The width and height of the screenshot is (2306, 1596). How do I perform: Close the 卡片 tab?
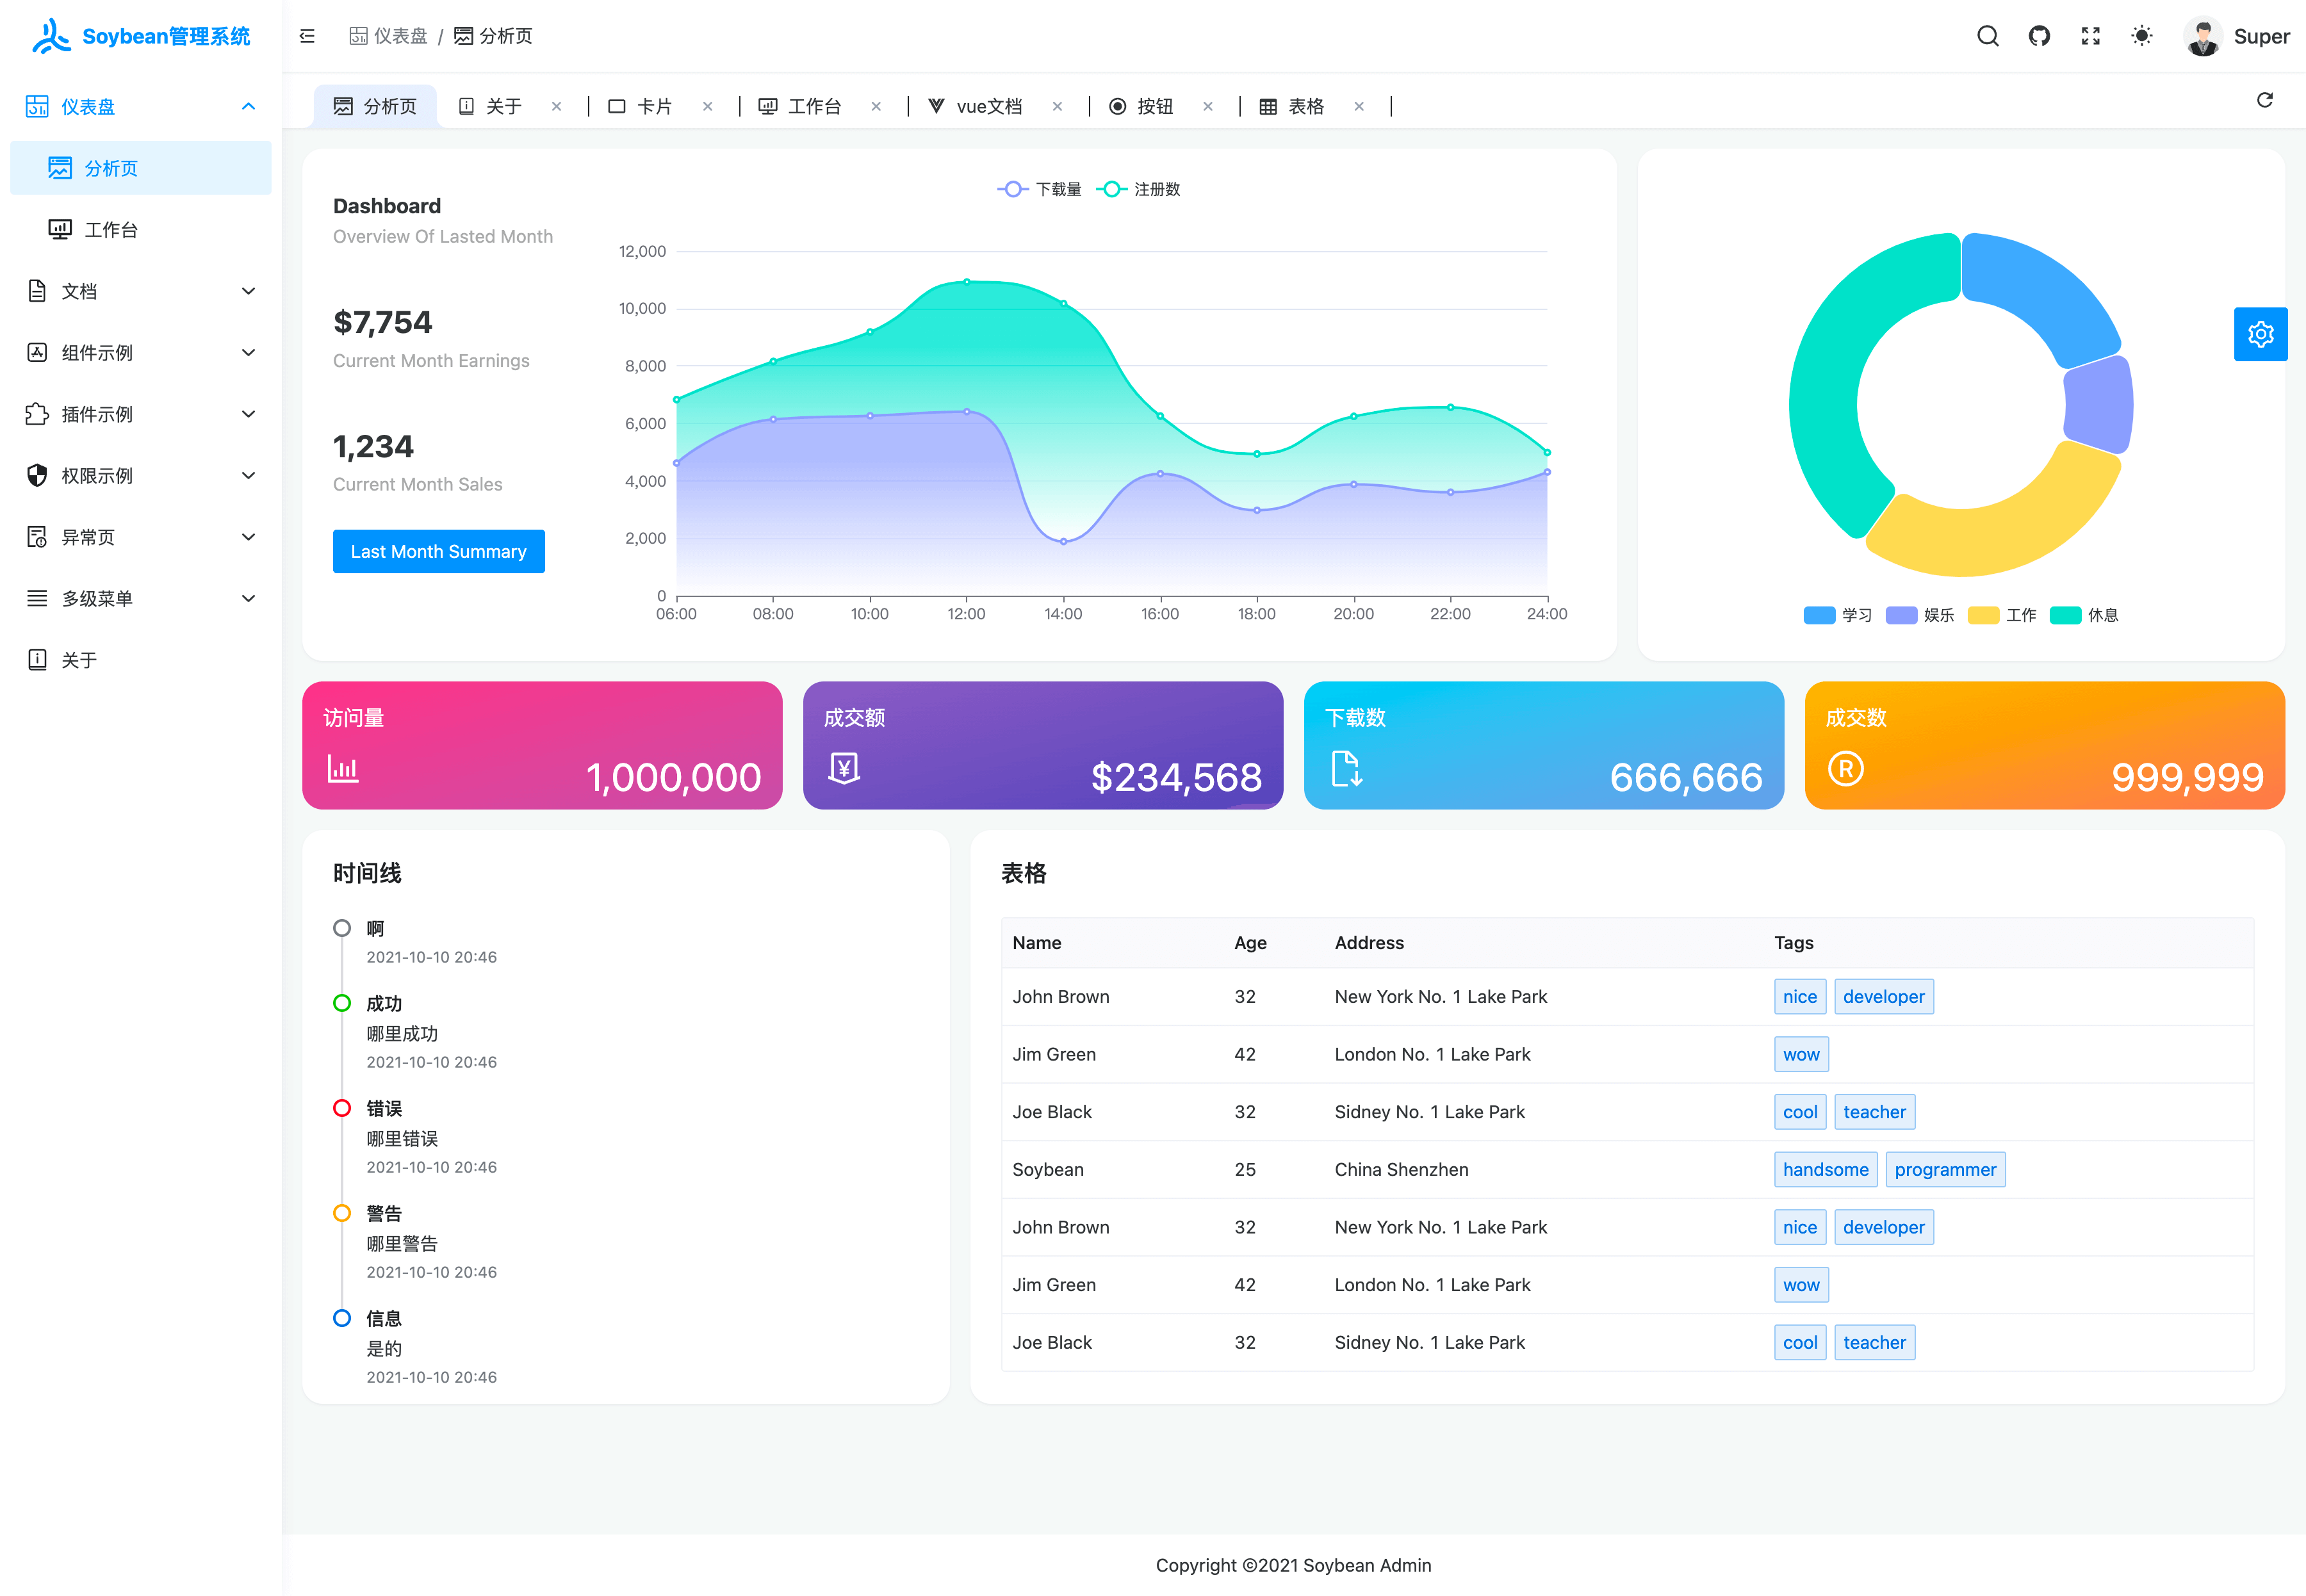click(x=707, y=106)
